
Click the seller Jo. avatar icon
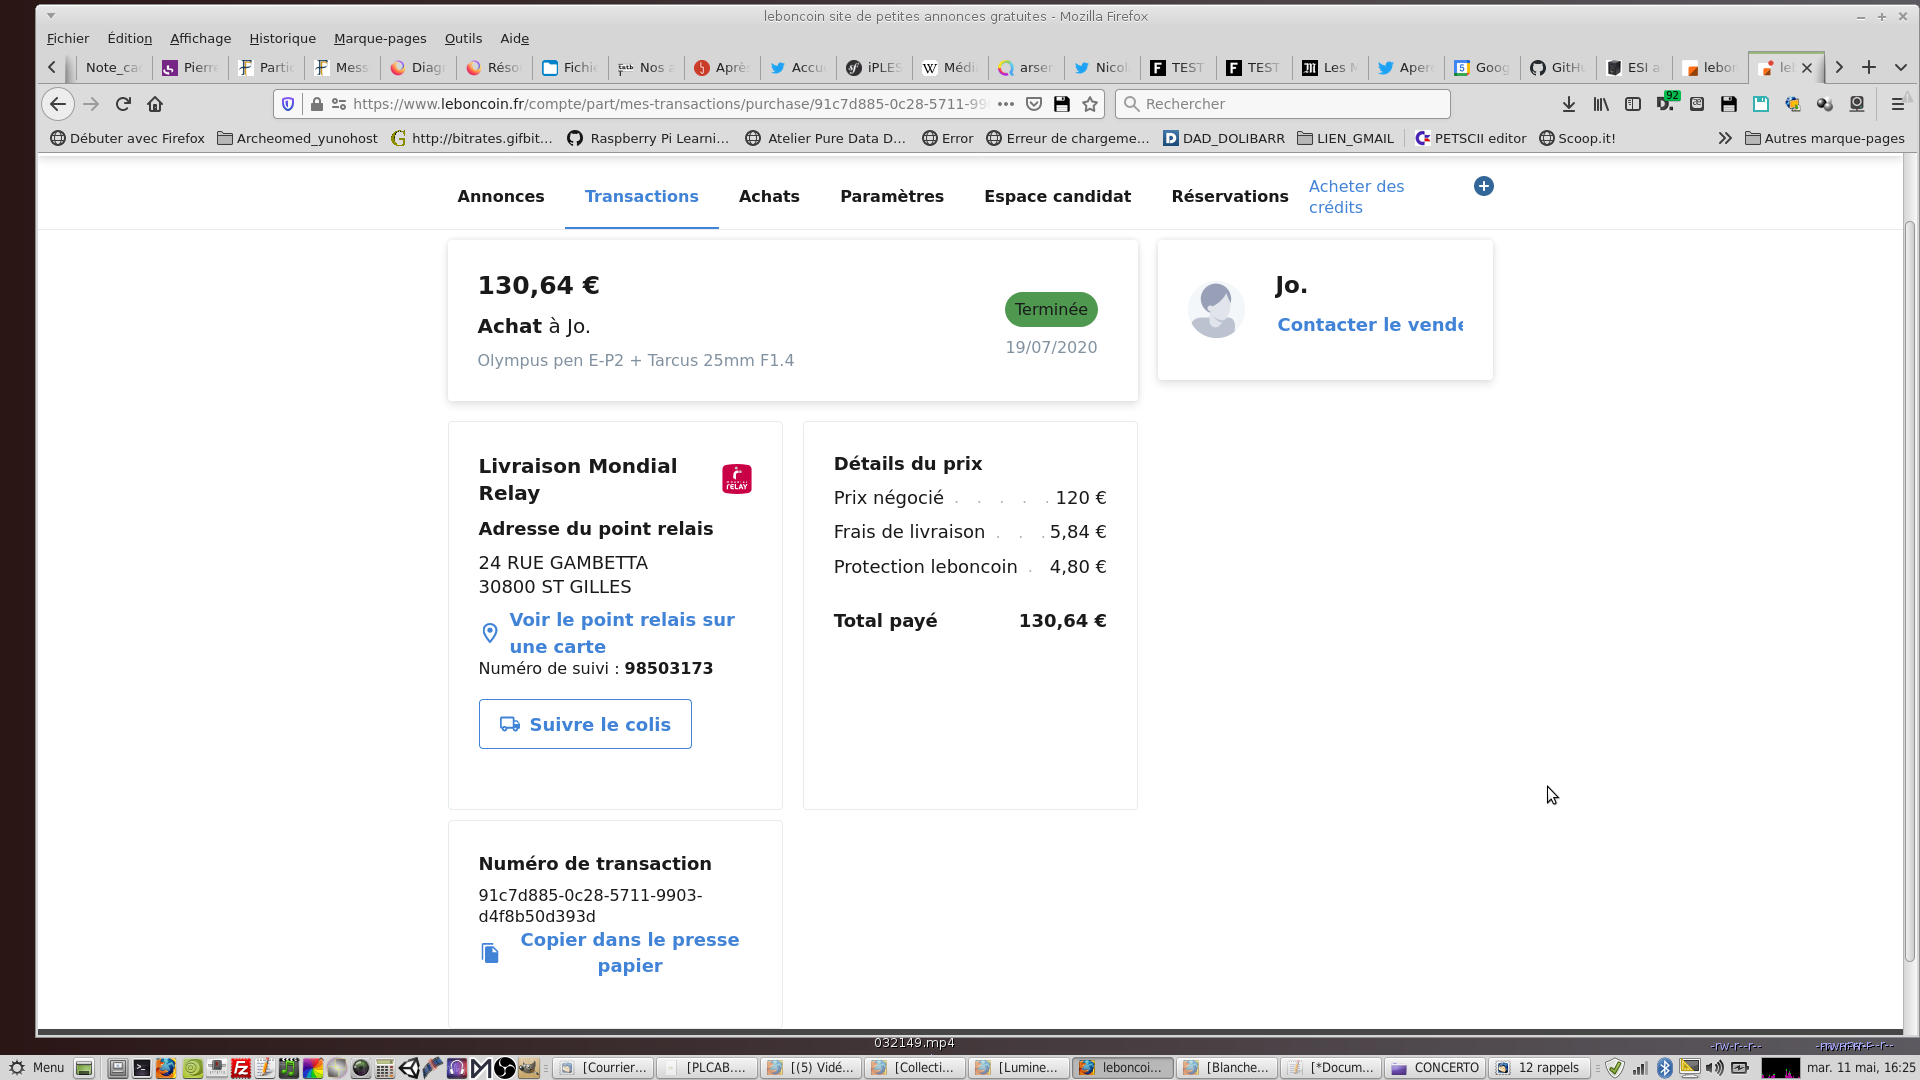1216,310
